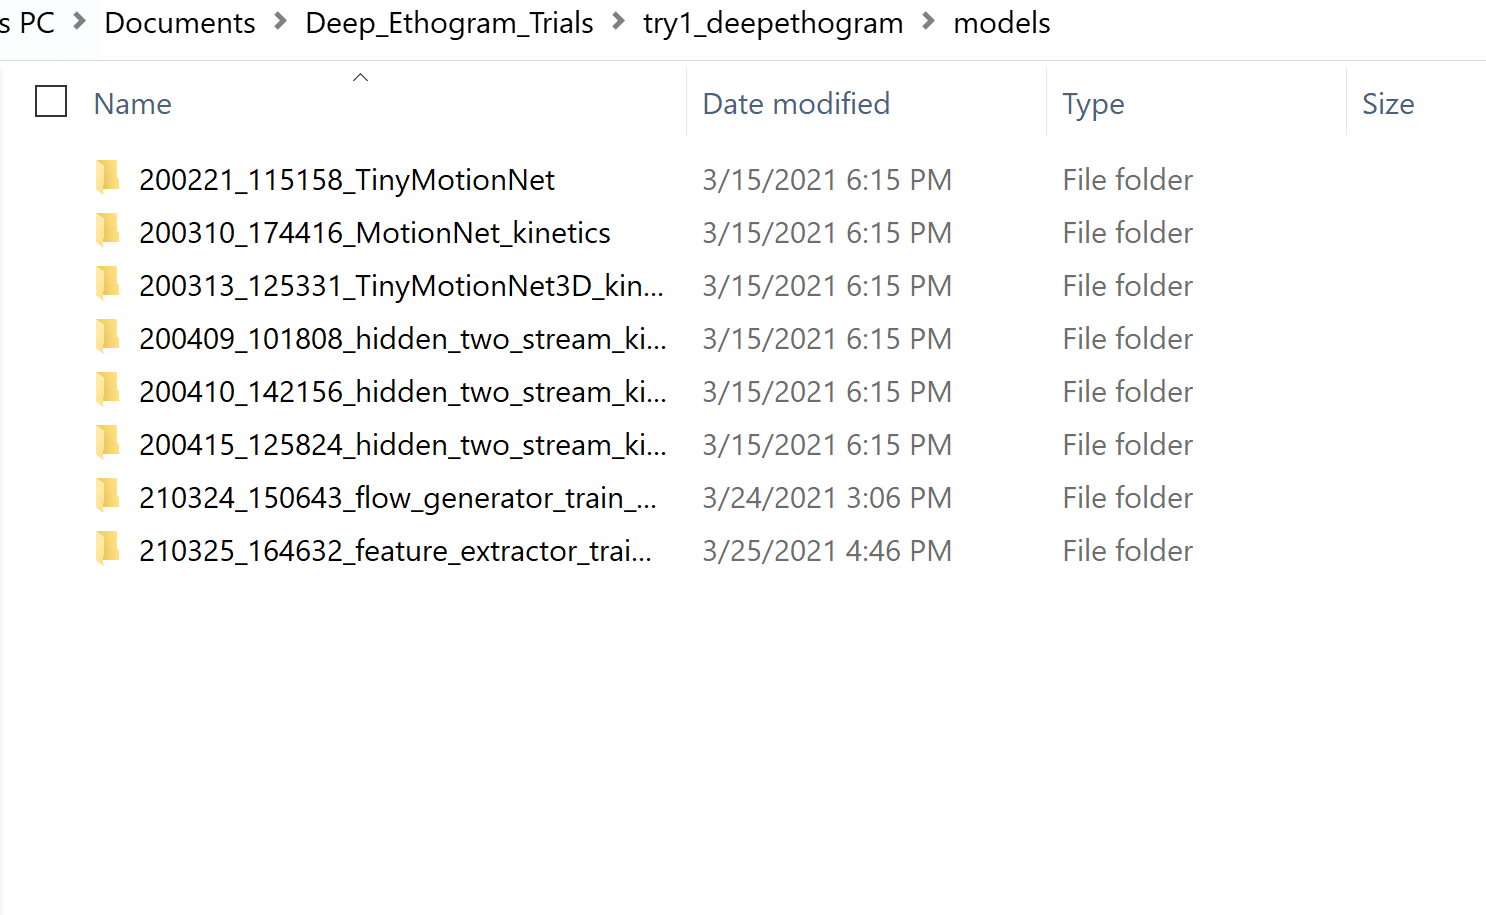The width and height of the screenshot is (1486, 915).
Task: Expand the breadcrumb arrow after models
Action: pyautogui.click(x=1070, y=22)
